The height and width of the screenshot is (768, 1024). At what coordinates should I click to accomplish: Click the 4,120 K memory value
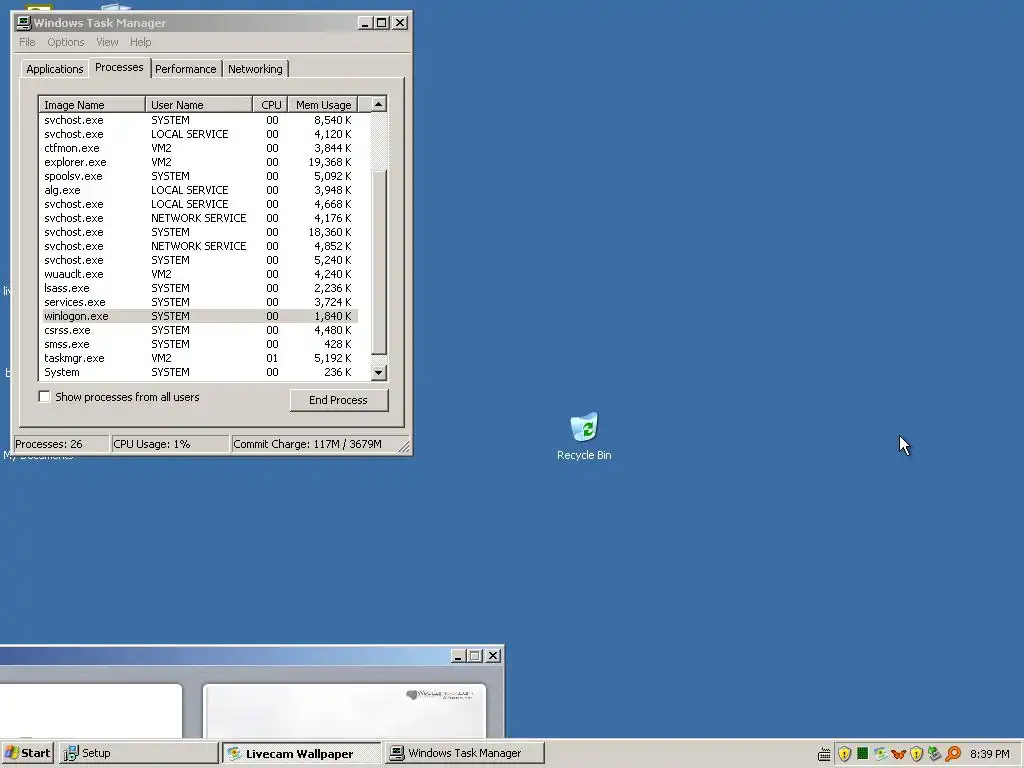pyautogui.click(x=332, y=134)
